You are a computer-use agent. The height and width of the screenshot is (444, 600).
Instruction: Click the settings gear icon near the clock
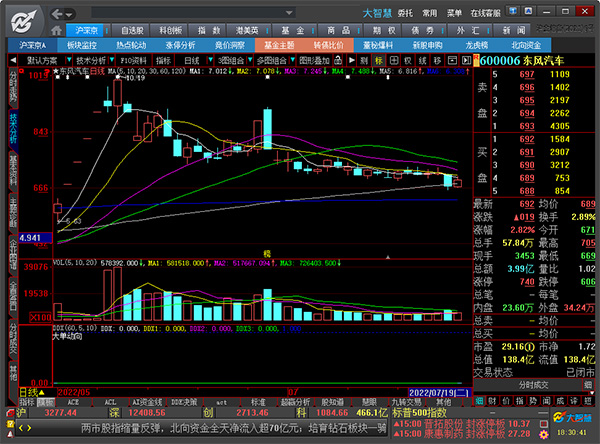click(544, 435)
